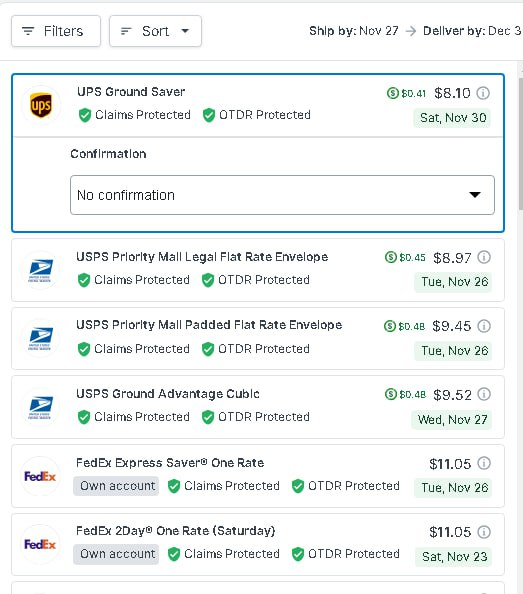
Task: Click Tue, Nov 26 badge on Legal Flat Rate
Action: click(453, 282)
